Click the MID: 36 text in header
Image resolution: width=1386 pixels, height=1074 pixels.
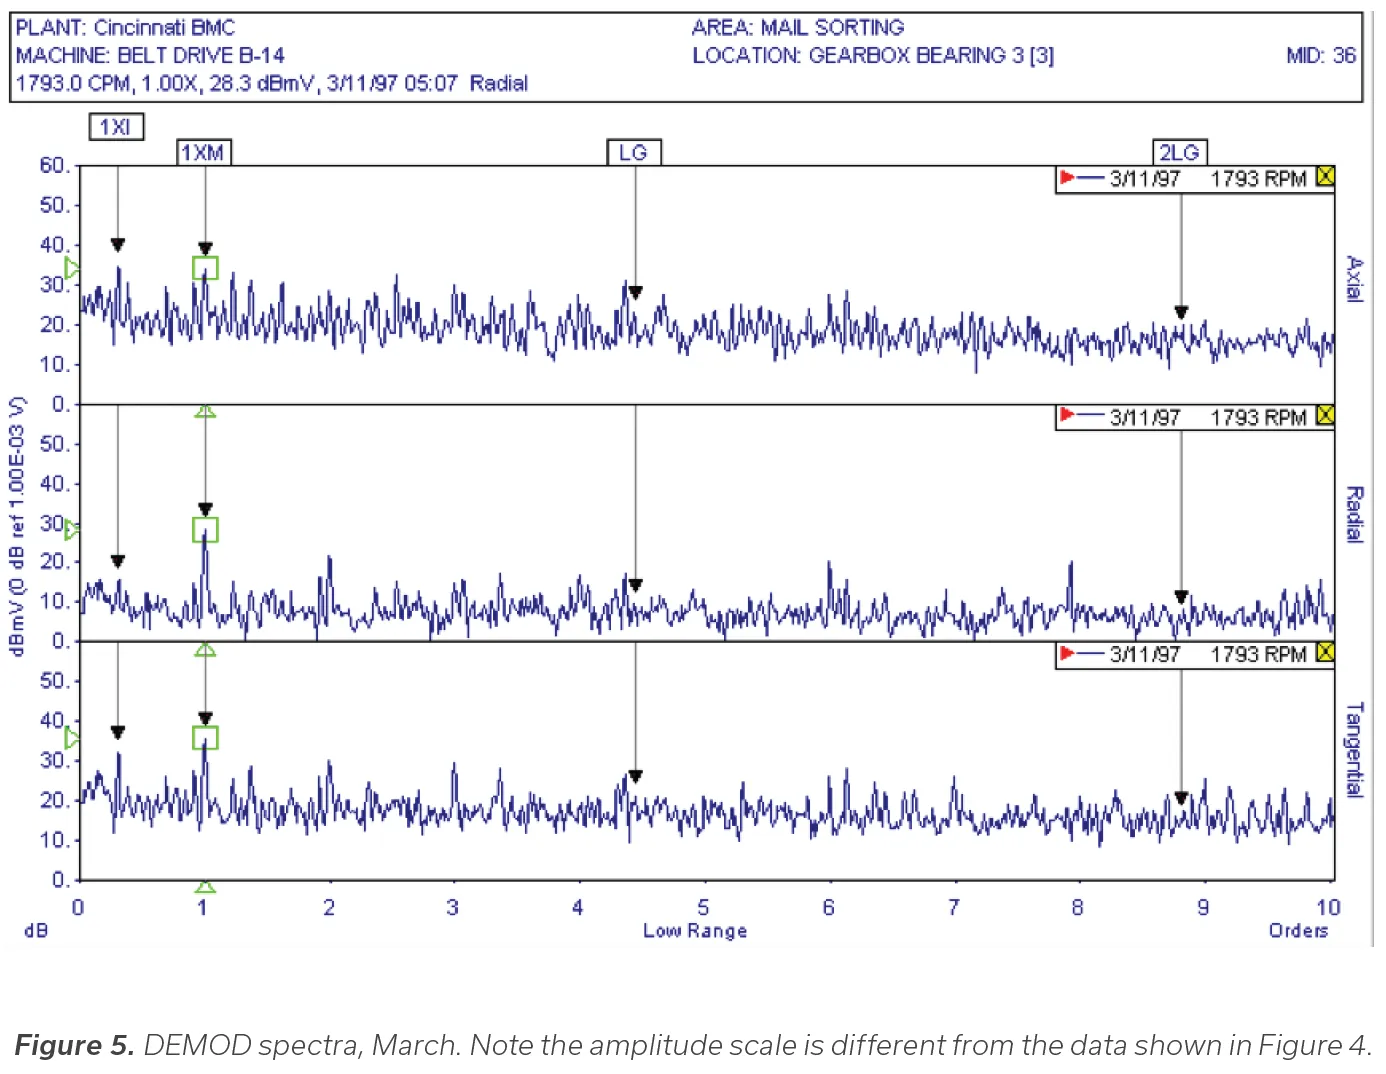click(x=1320, y=56)
